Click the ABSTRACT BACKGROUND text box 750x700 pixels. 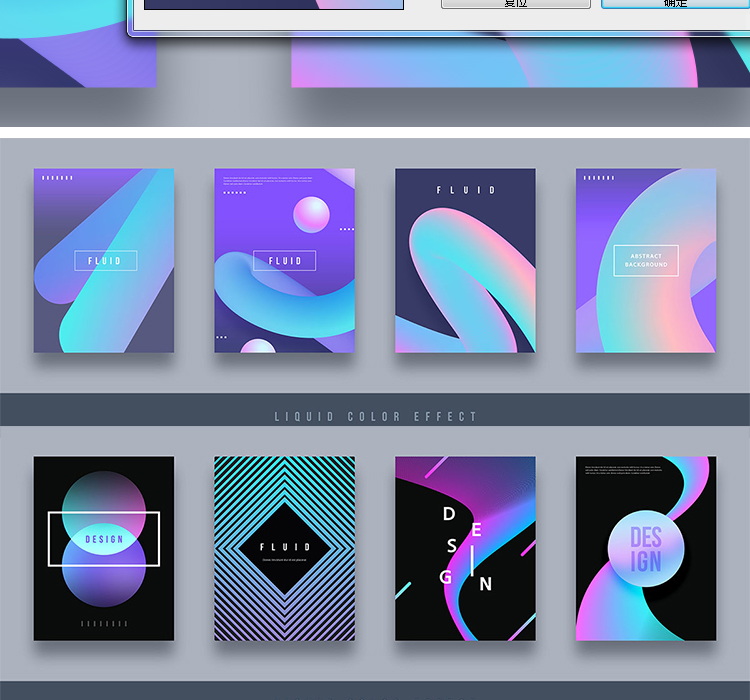(x=646, y=261)
